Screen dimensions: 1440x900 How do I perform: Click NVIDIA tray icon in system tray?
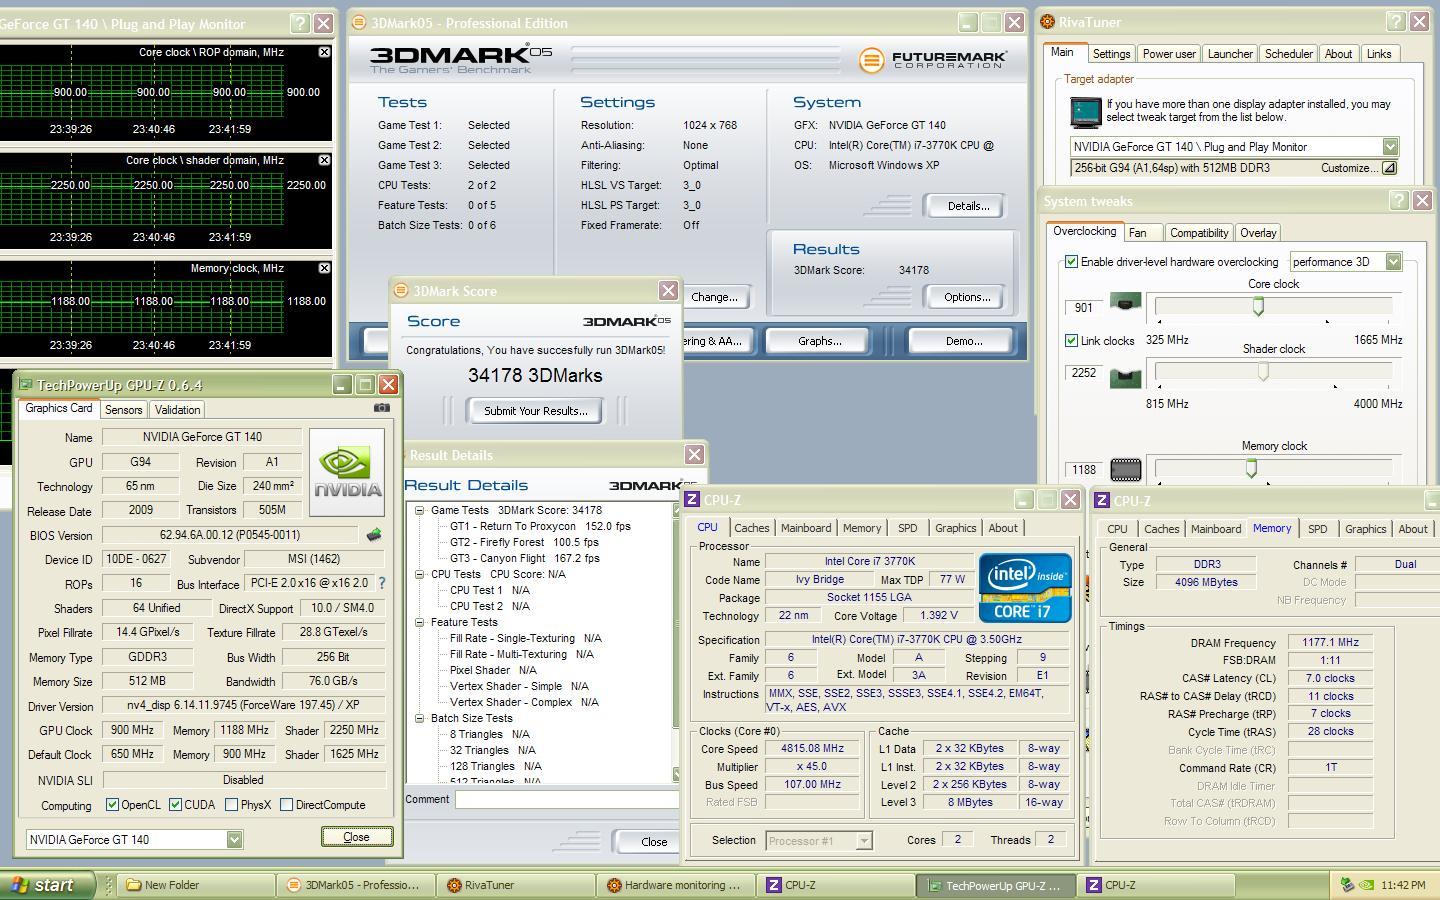(1367, 885)
